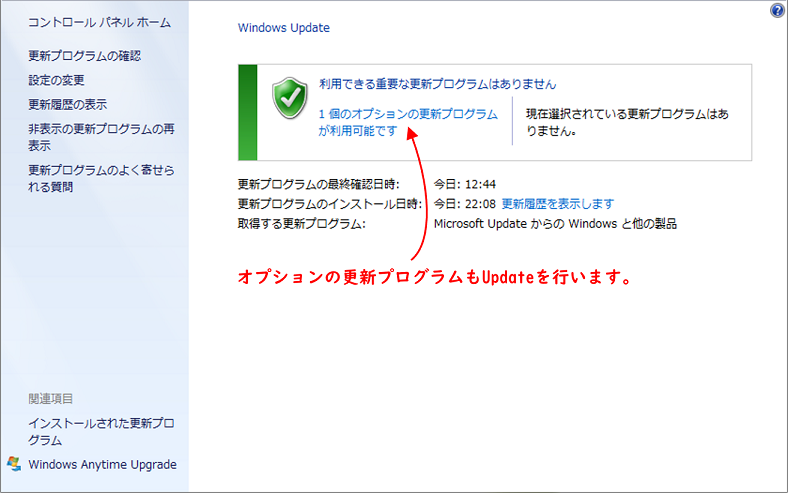Open 1 個のオプションの更新プログラムが利用可能です link
788x493 pixels.
coord(408,122)
